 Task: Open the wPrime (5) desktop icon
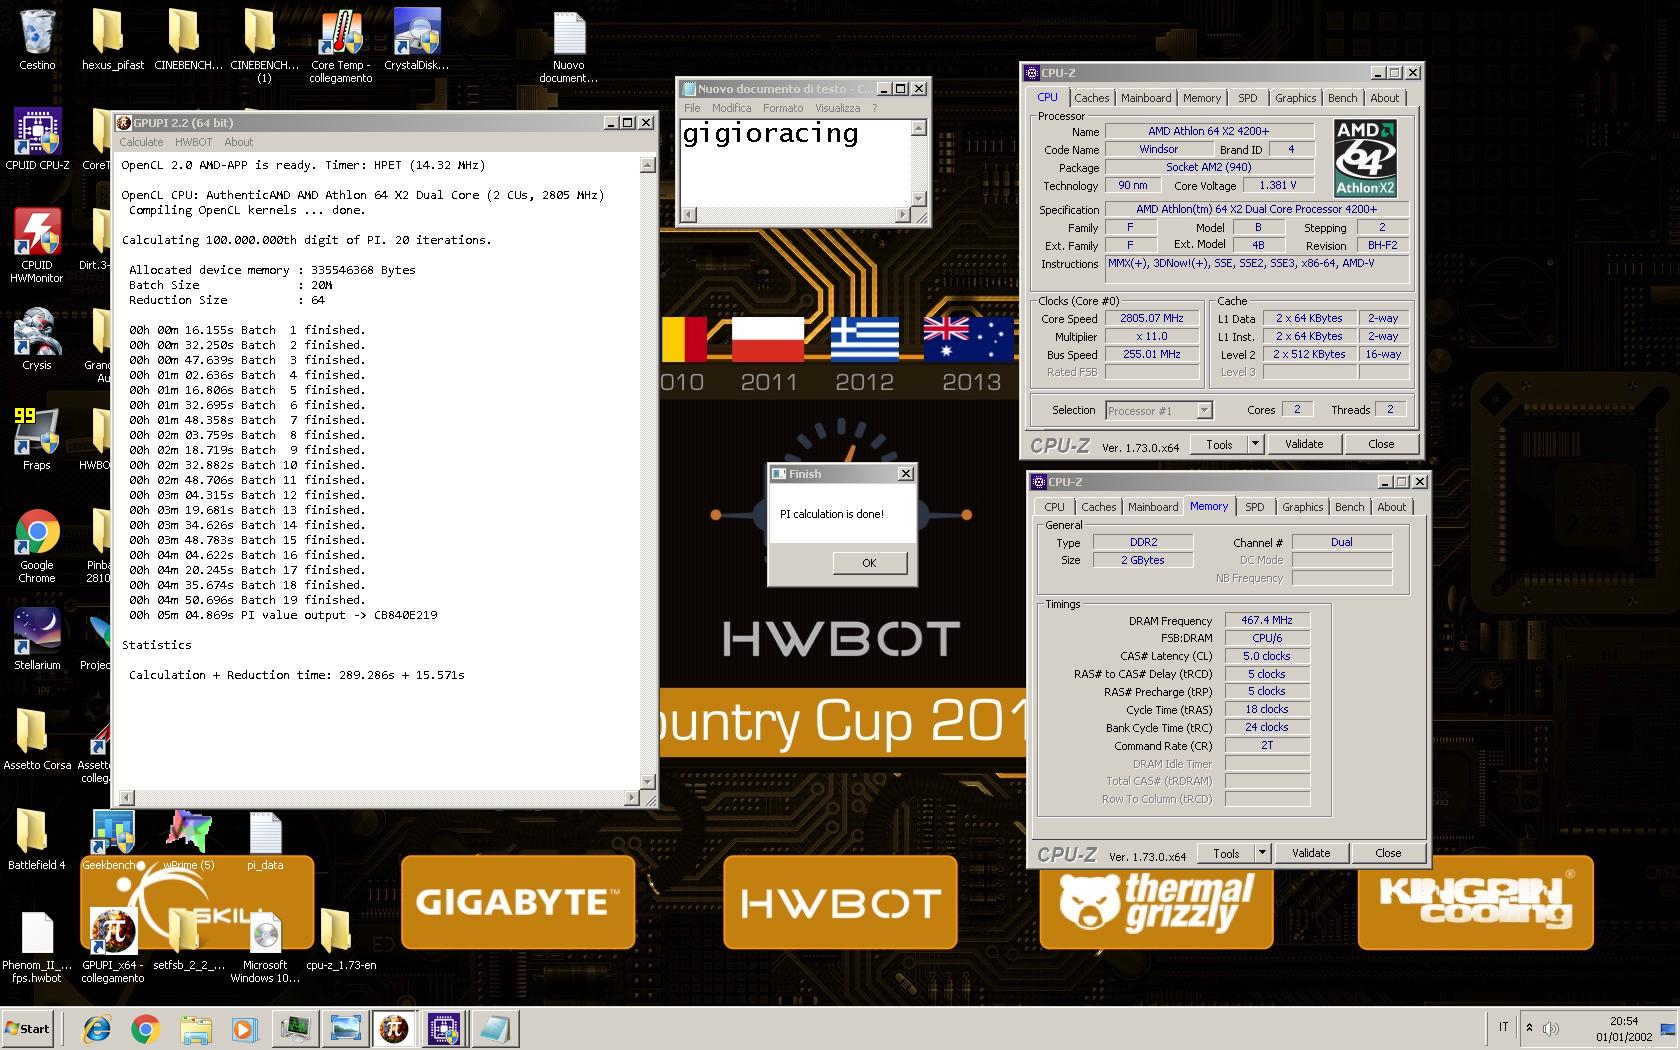(x=189, y=840)
